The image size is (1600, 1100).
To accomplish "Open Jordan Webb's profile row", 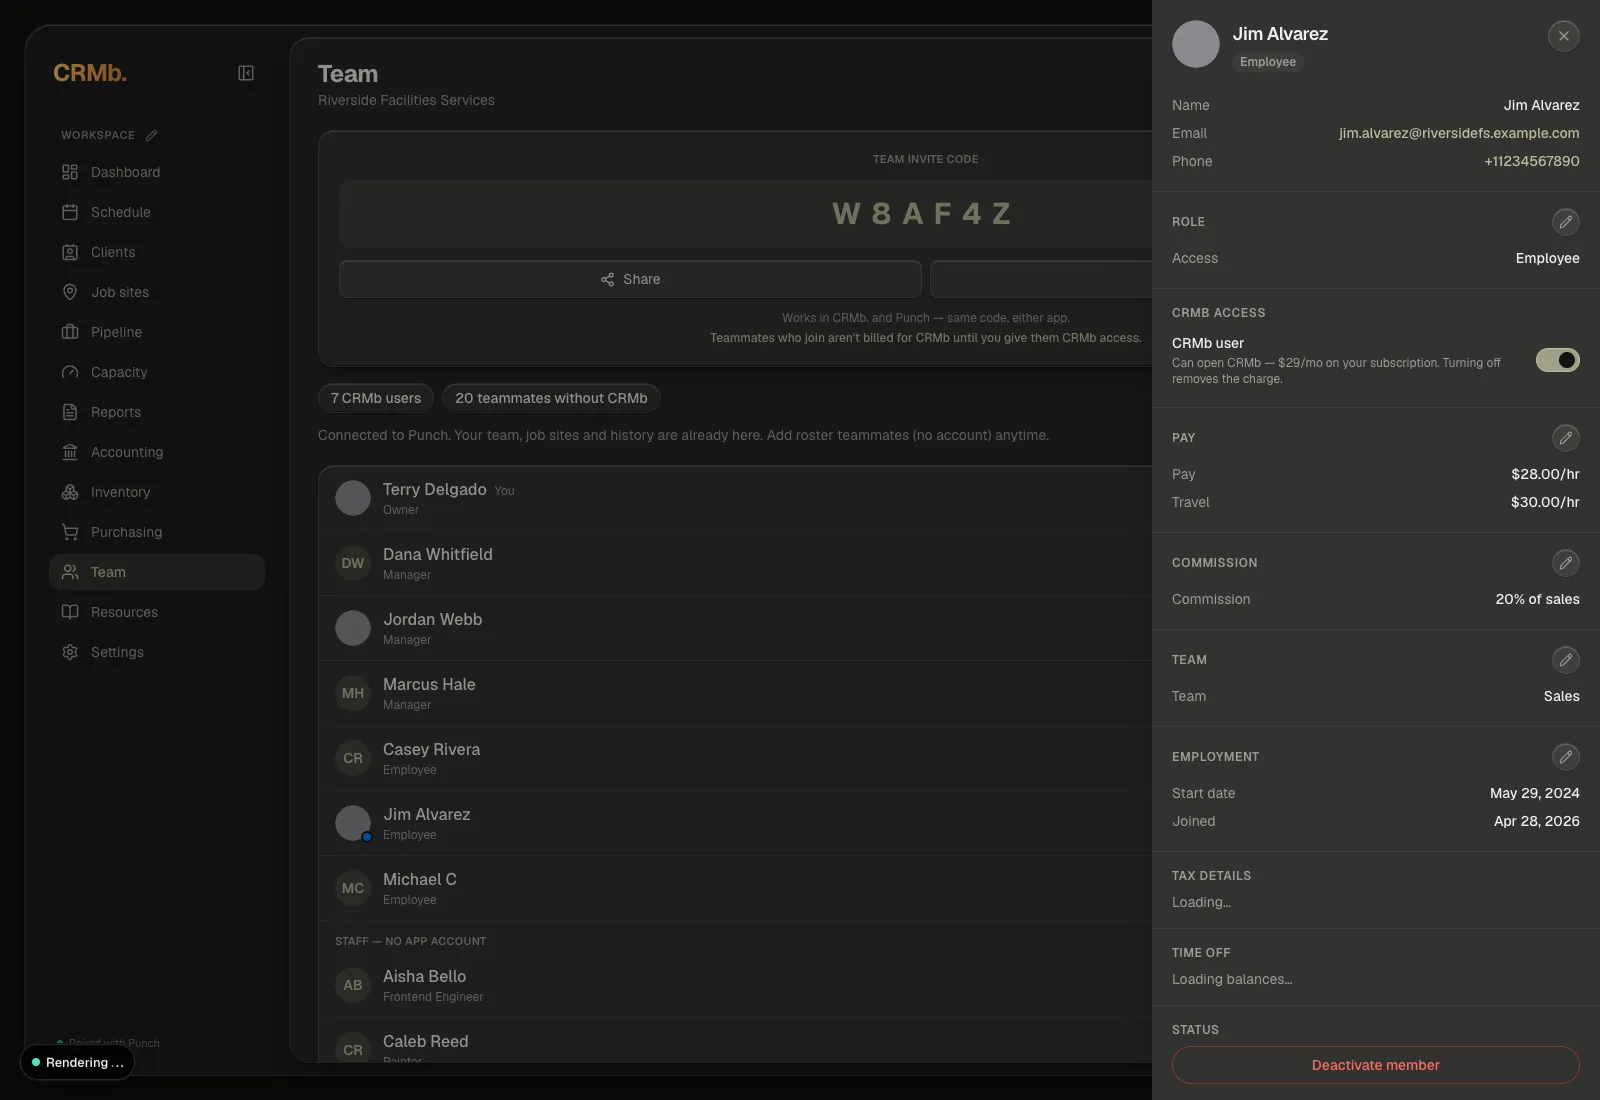I will (x=736, y=628).
